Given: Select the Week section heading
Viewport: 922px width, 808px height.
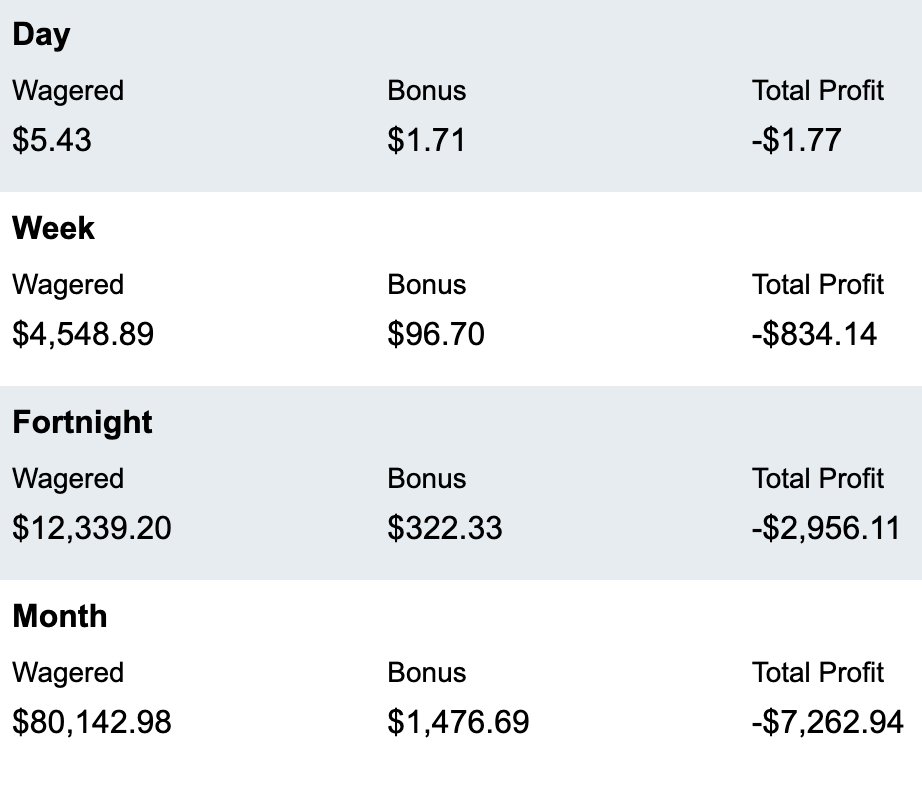Looking at the screenshot, I should click(53, 228).
